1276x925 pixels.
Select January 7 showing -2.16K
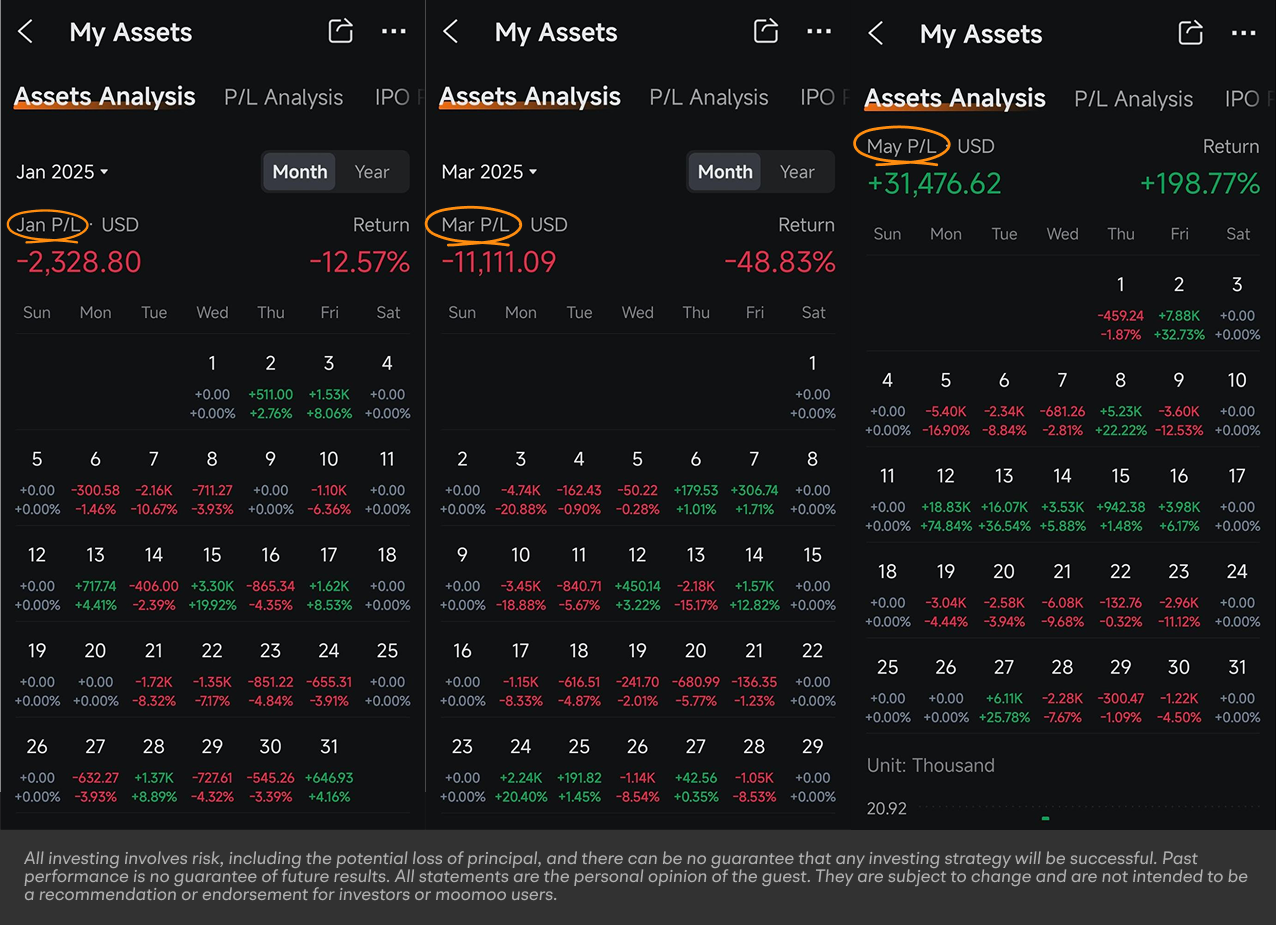pyautogui.click(x=154, y=482)
